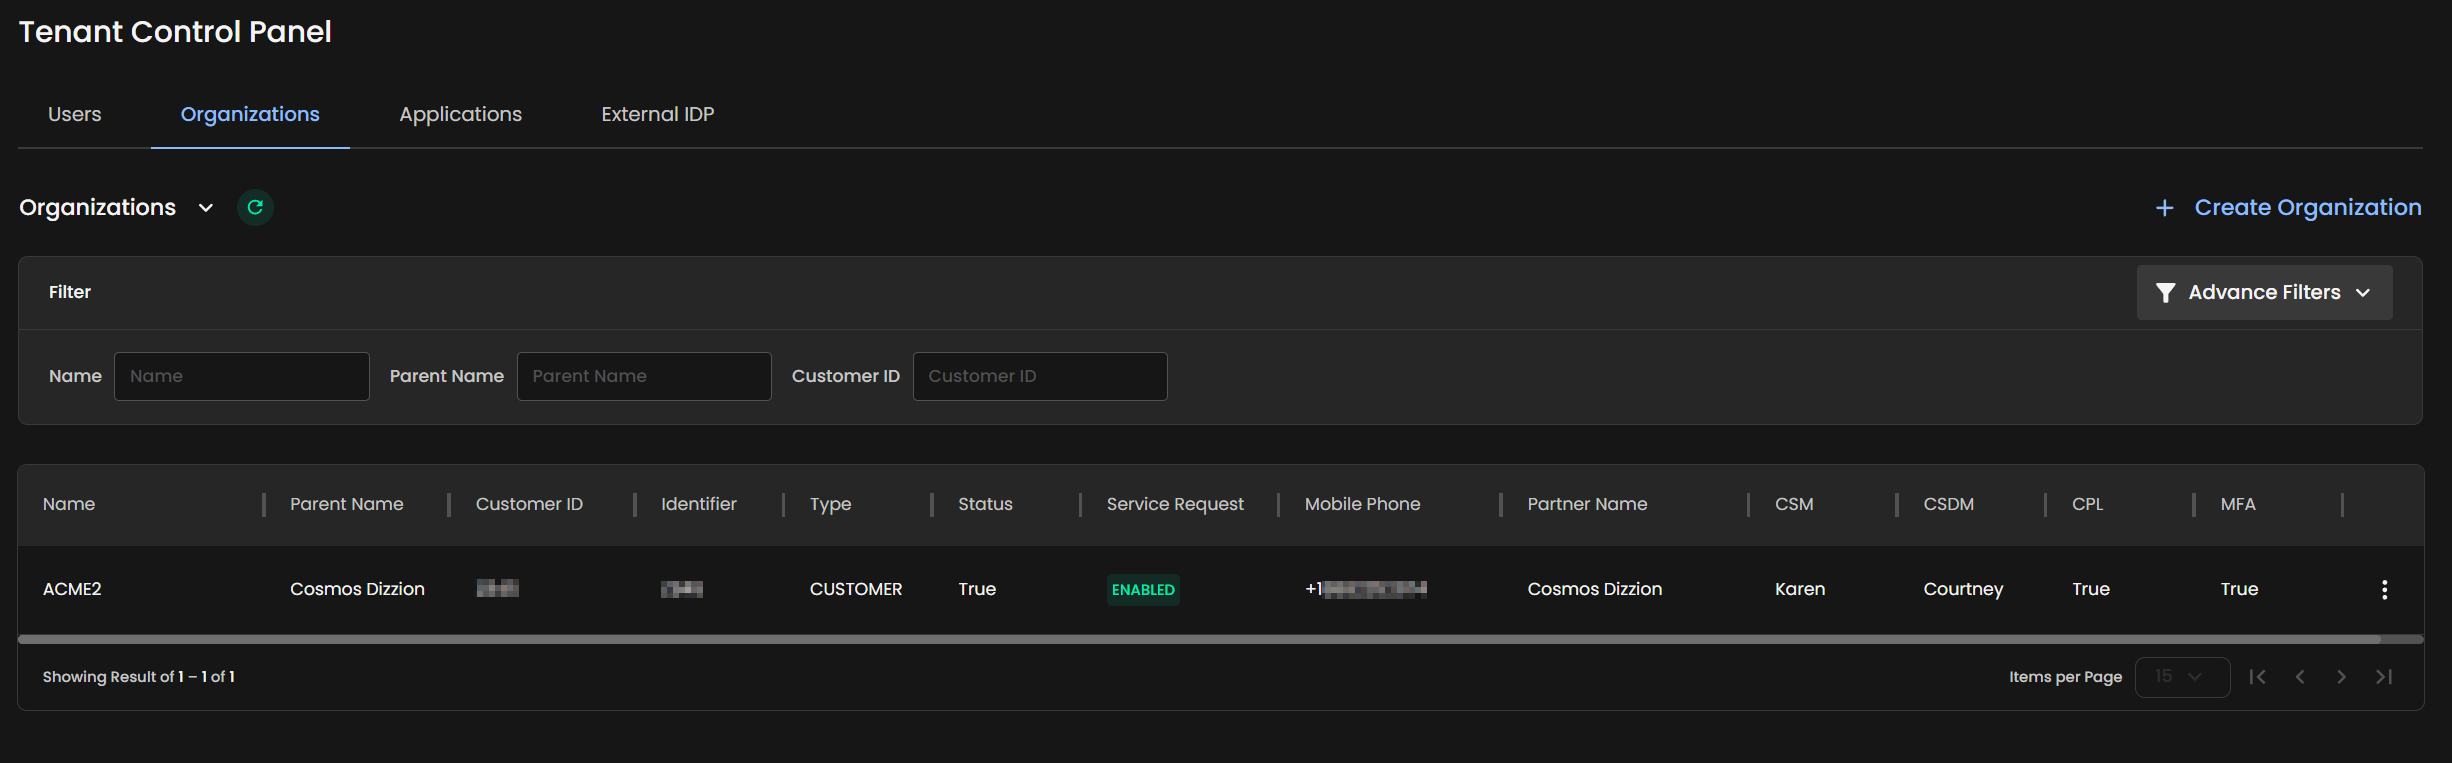Viewport: 2452px width, 763px height.
Task: Focus the Name filter input field
Action: click(242, 376)
